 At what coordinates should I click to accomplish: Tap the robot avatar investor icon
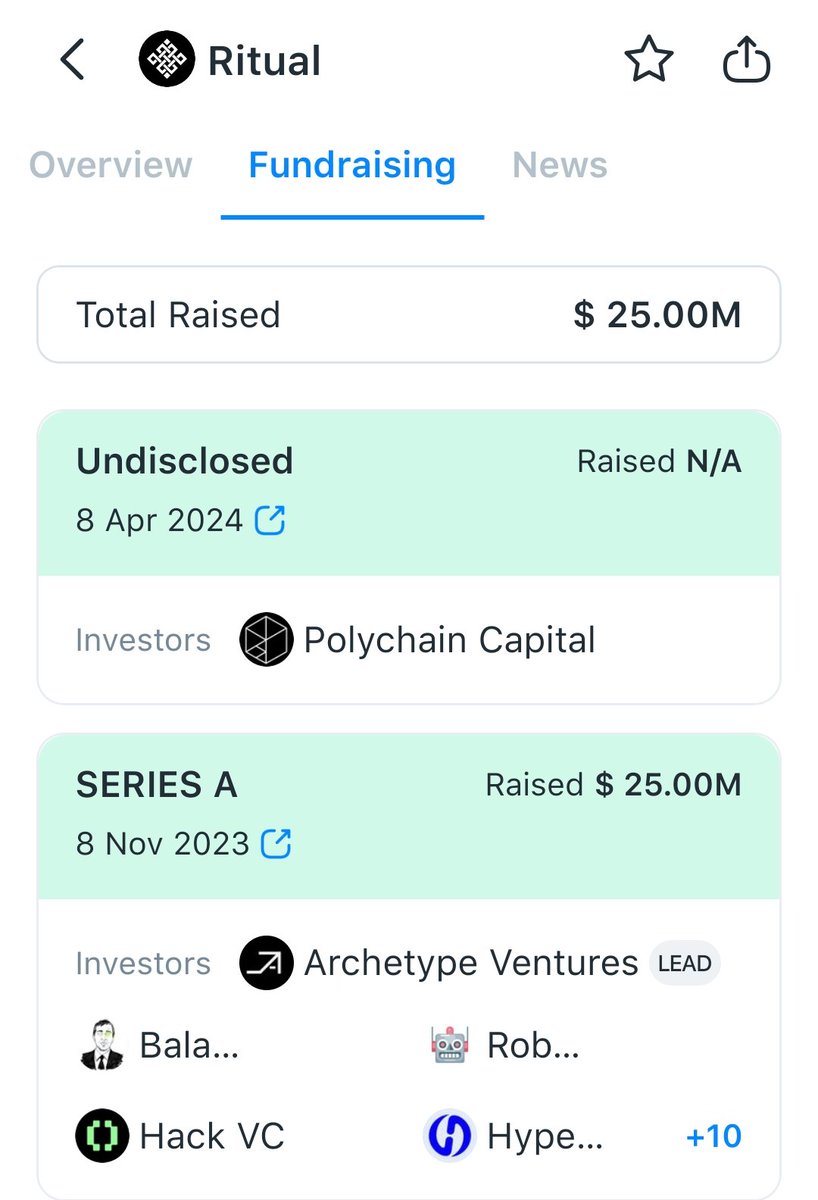(449, 1046)
